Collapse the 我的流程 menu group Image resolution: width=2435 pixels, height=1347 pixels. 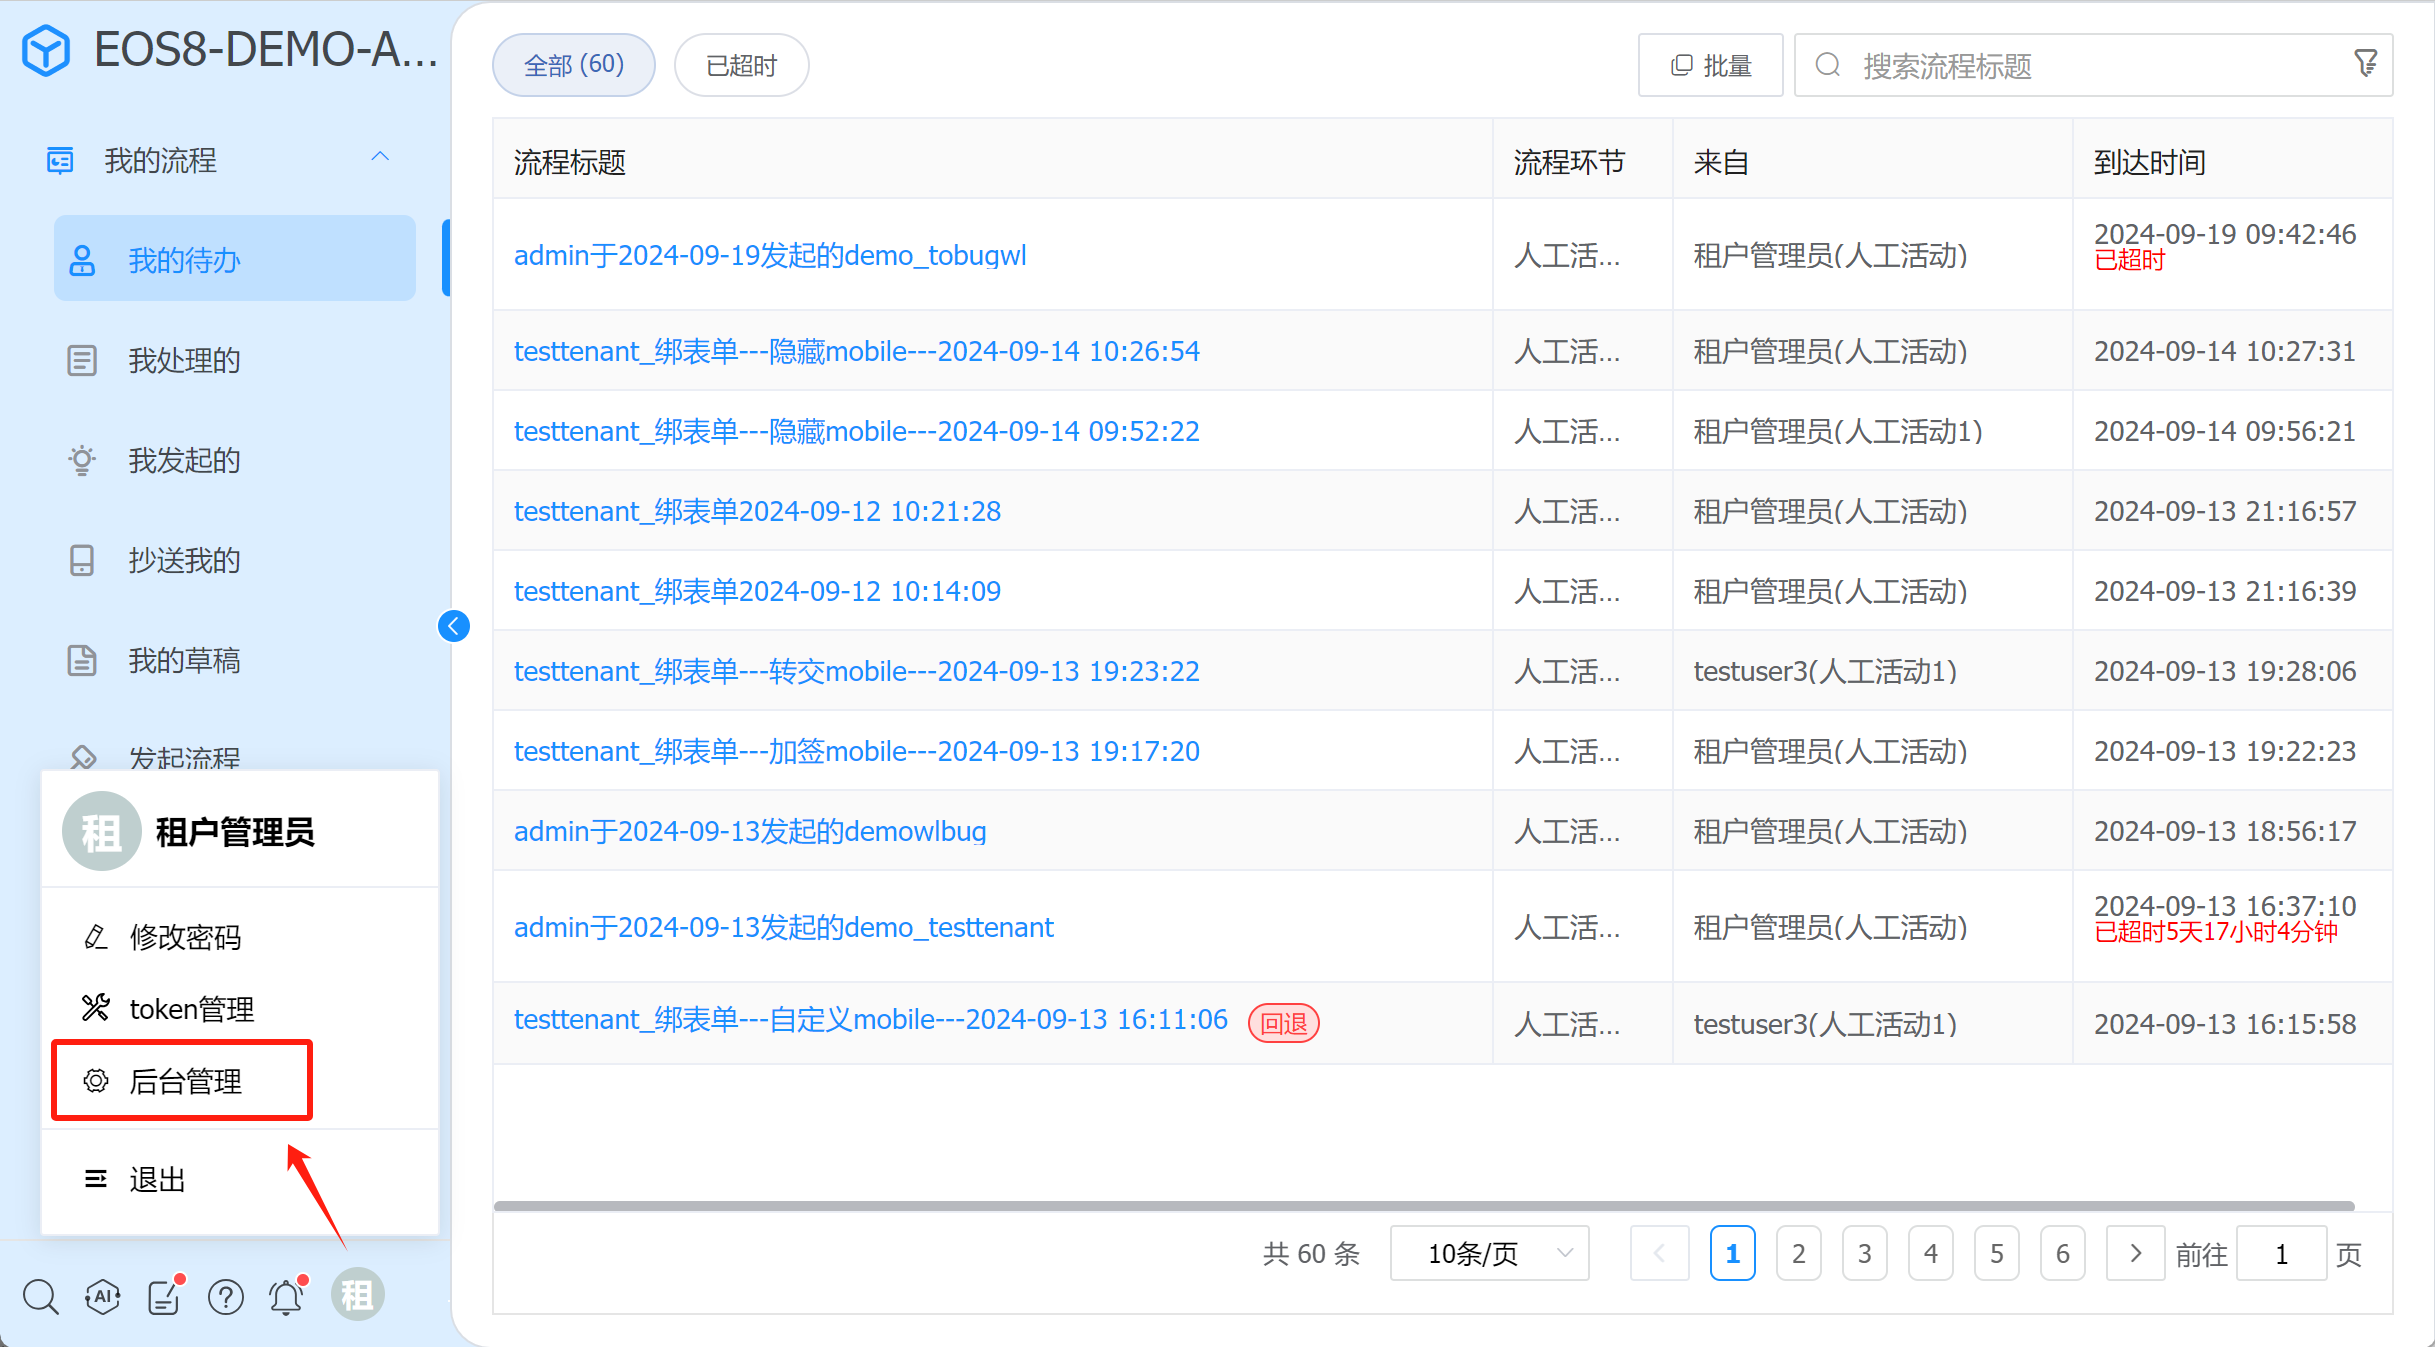point(380,158)
